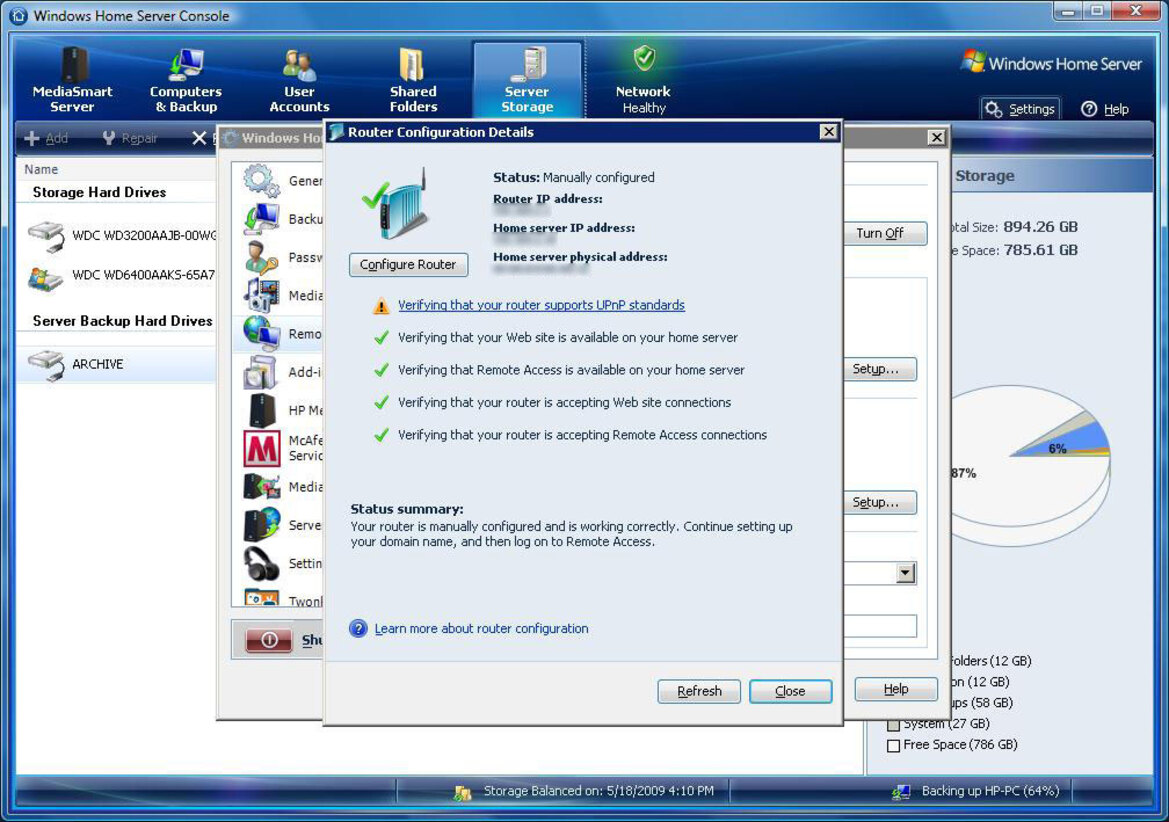Click Web site available green checkmark

click(x=381, y=338)
